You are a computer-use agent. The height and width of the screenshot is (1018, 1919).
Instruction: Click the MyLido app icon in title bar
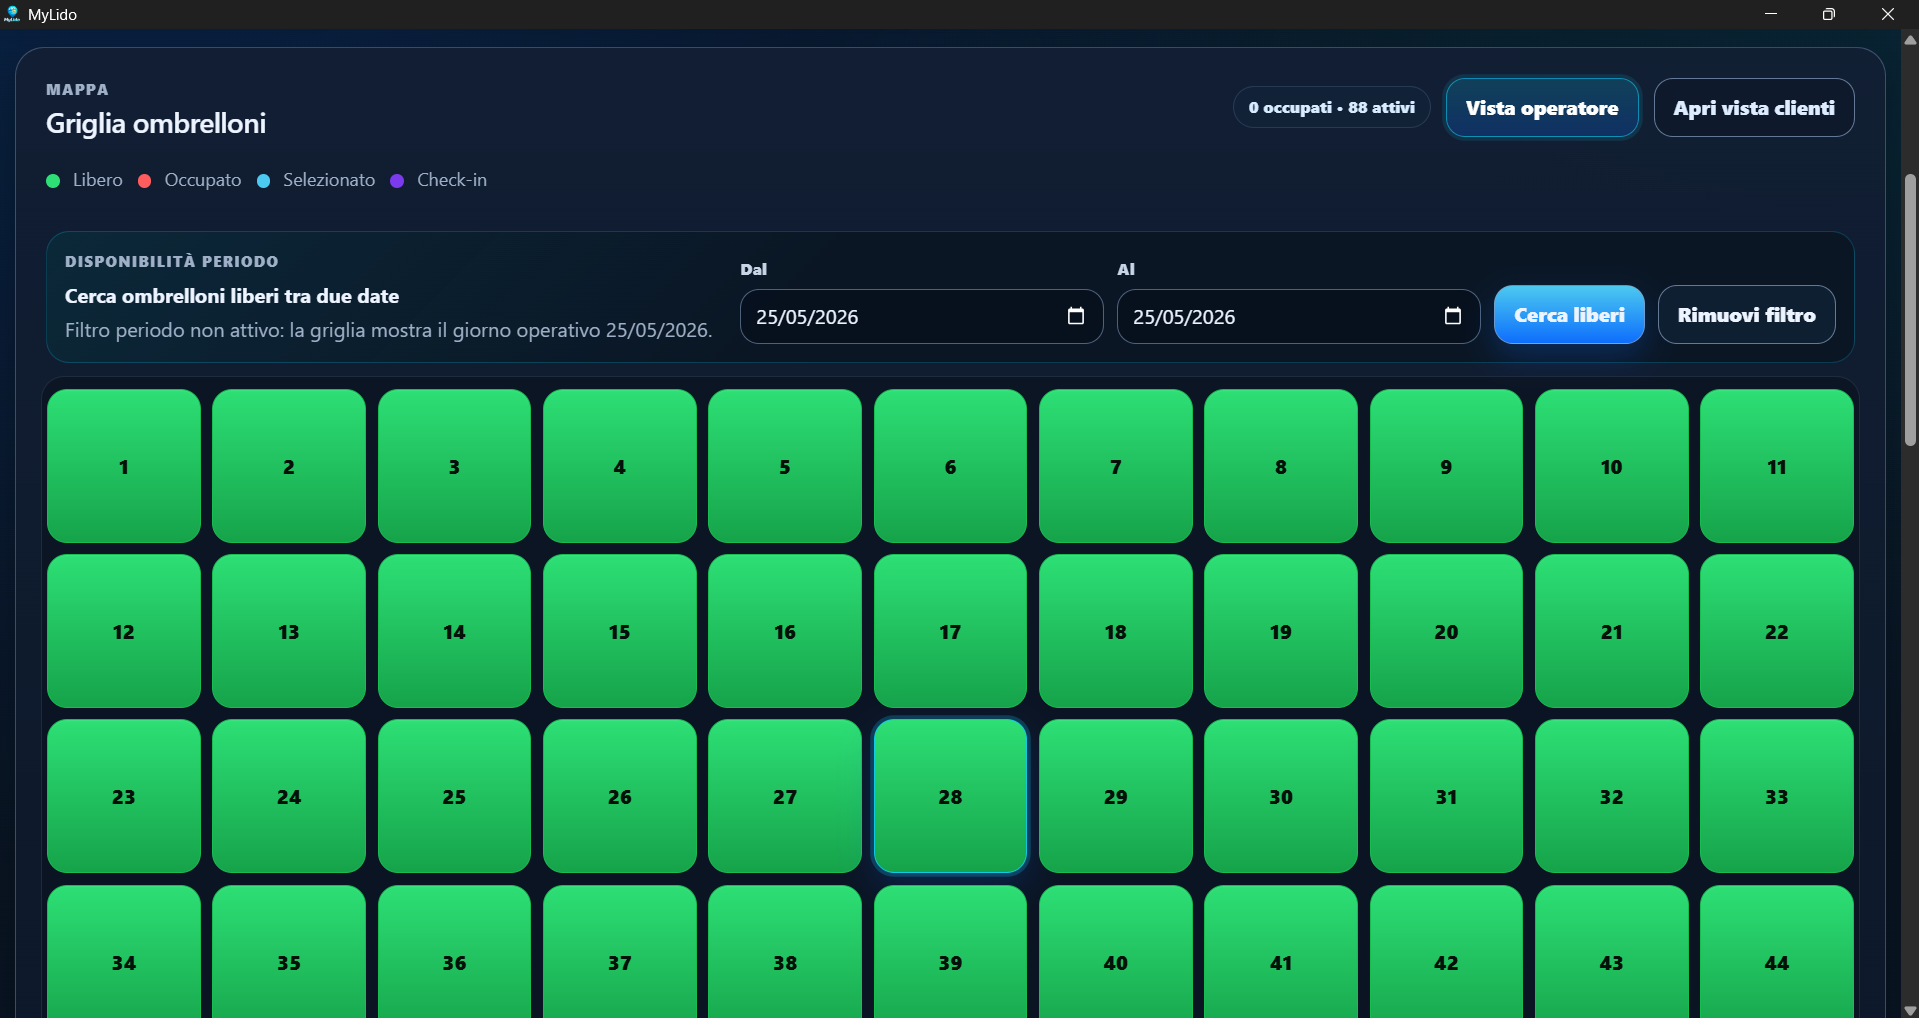point(12,14)
